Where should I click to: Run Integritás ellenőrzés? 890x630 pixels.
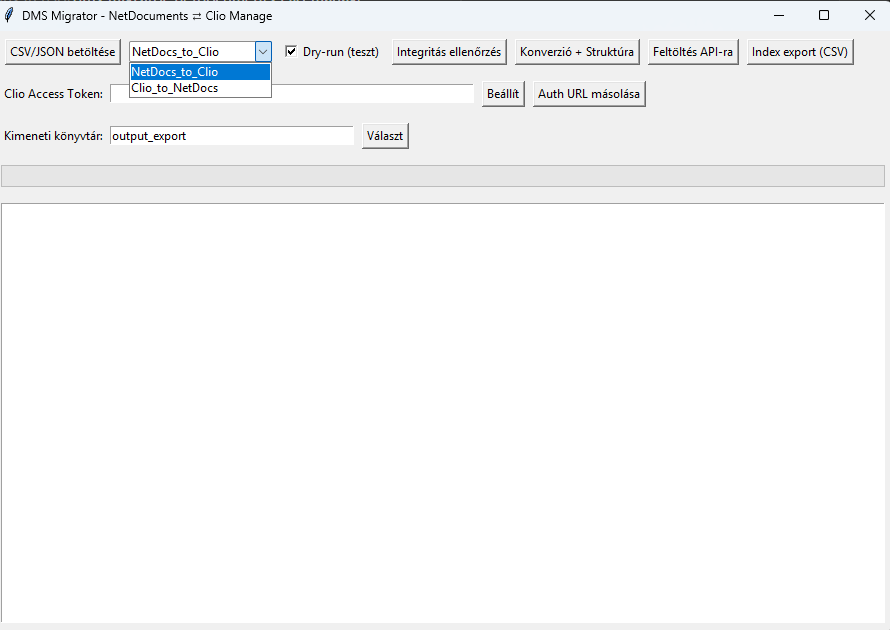point(449,52)
